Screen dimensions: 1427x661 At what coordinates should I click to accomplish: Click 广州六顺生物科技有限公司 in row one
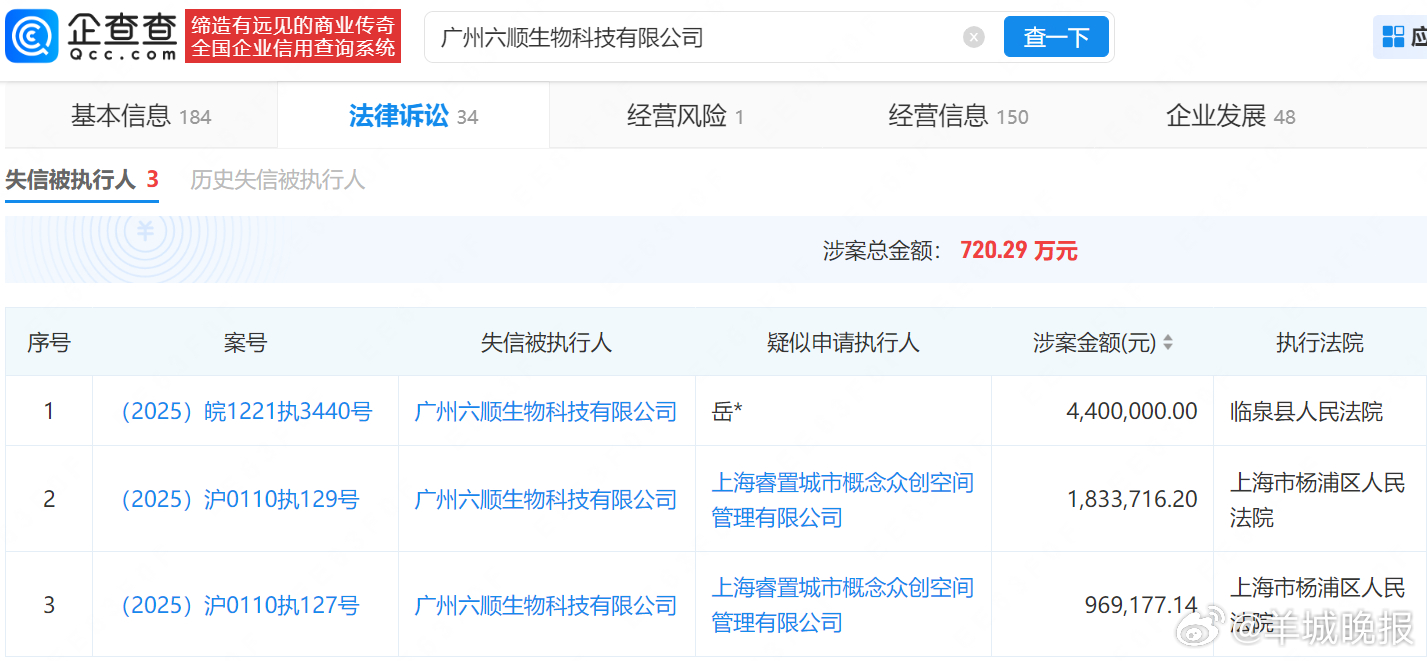click(x=546, y=410)
